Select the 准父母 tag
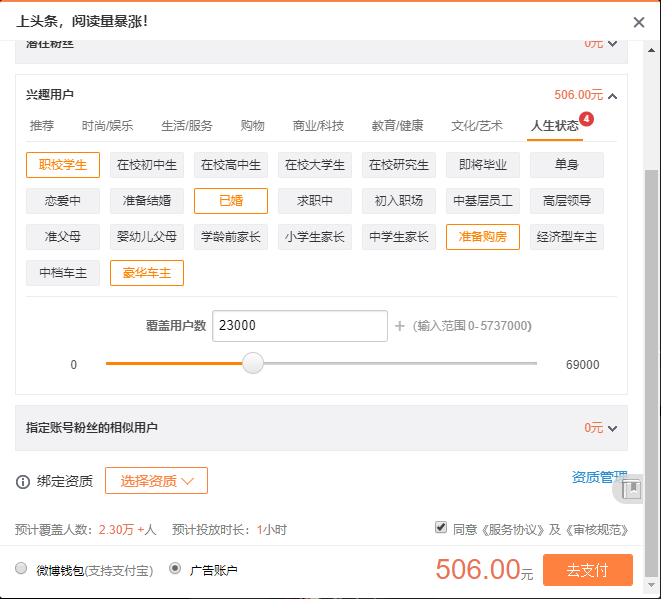Image resolution: width=661 pixels, height=599 pixels. 63,237
